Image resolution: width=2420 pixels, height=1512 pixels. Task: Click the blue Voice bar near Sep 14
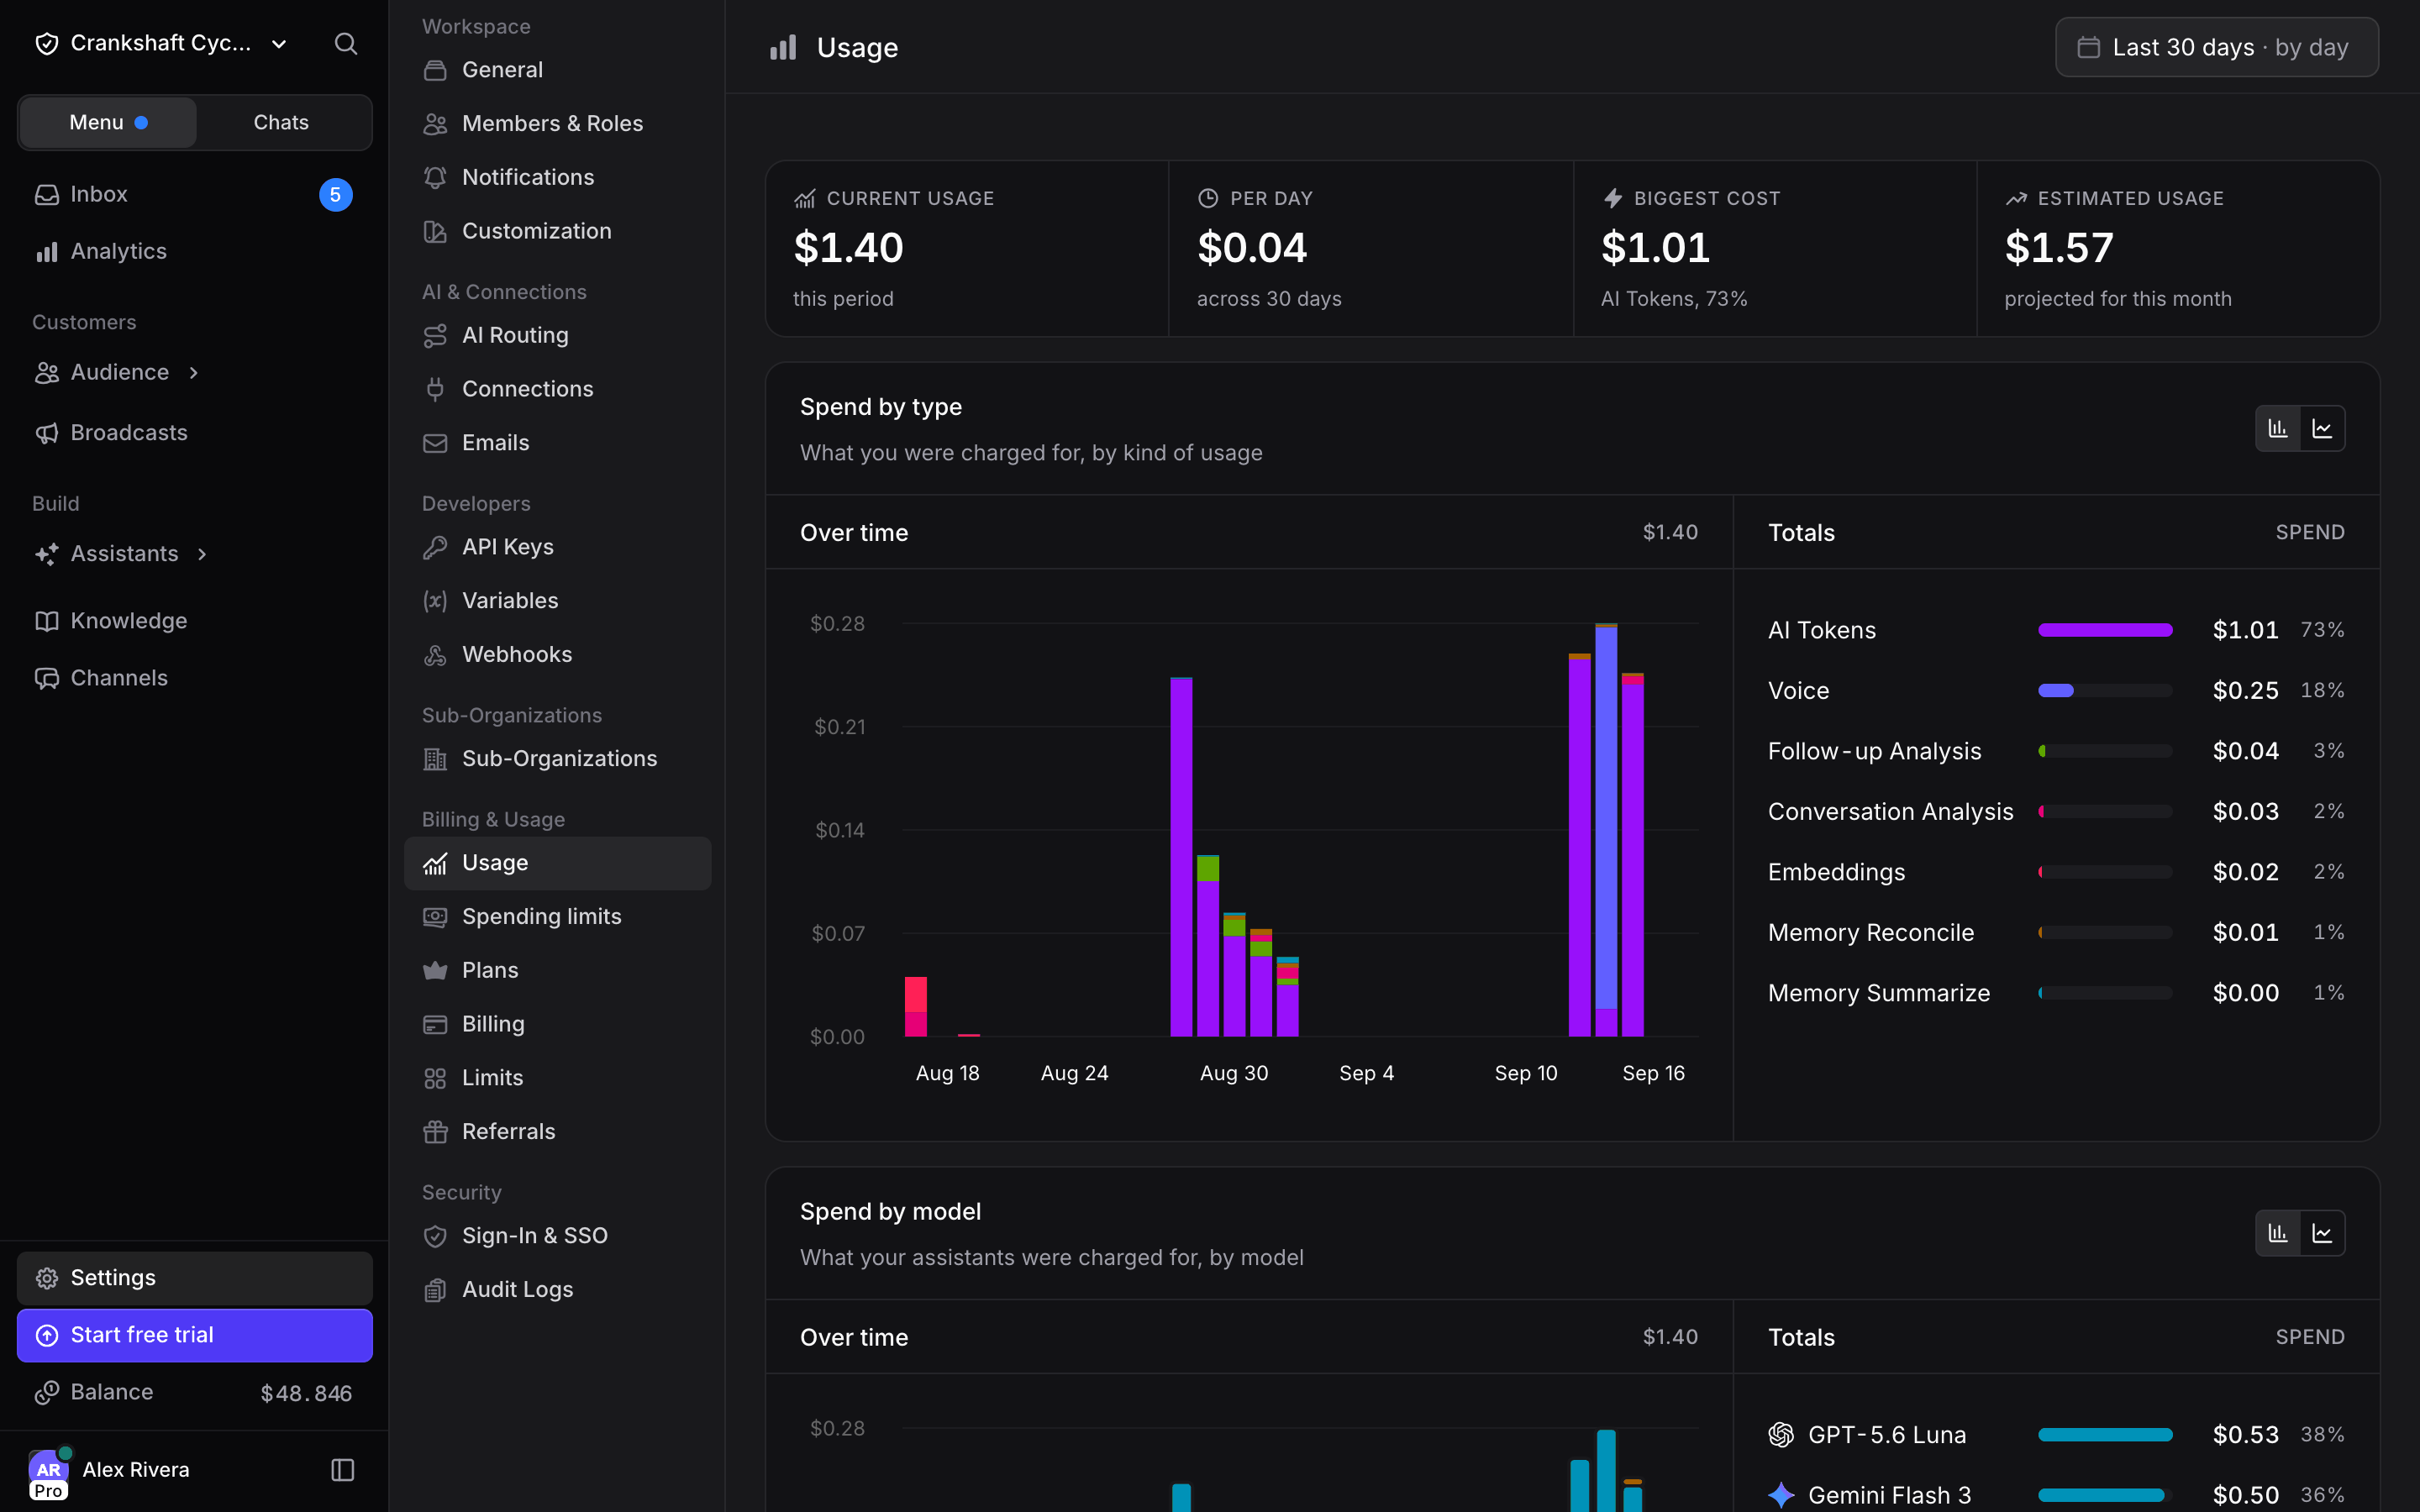[1606, 818]
